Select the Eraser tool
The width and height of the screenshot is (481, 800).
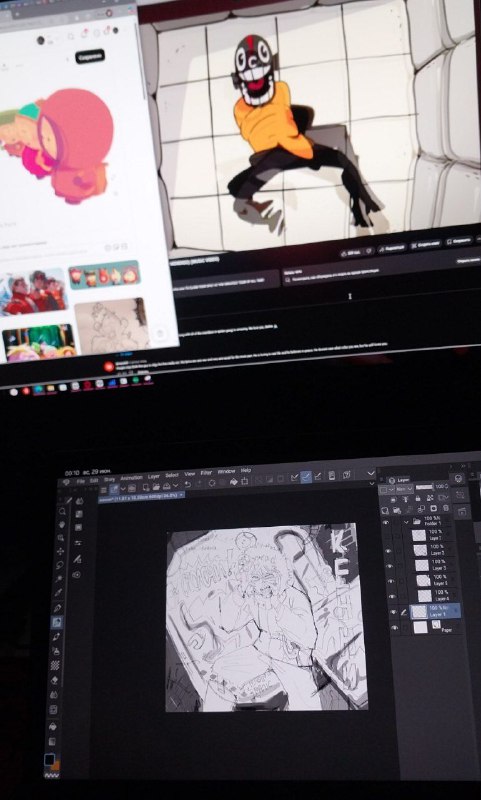55,679
